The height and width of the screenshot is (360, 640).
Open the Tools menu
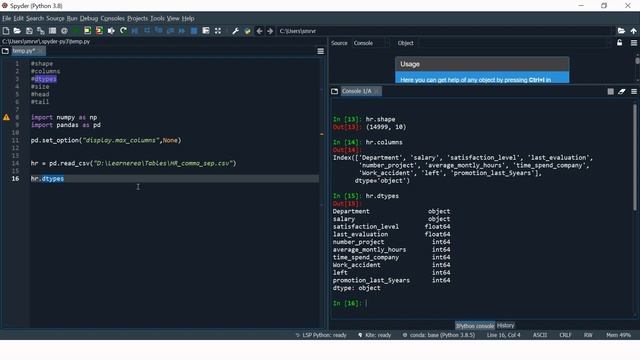[x=157, y=18]
